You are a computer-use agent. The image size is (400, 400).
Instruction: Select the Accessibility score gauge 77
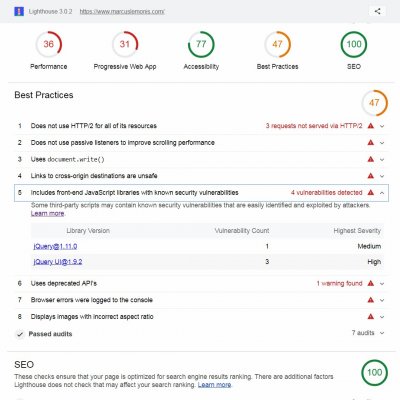201,44
